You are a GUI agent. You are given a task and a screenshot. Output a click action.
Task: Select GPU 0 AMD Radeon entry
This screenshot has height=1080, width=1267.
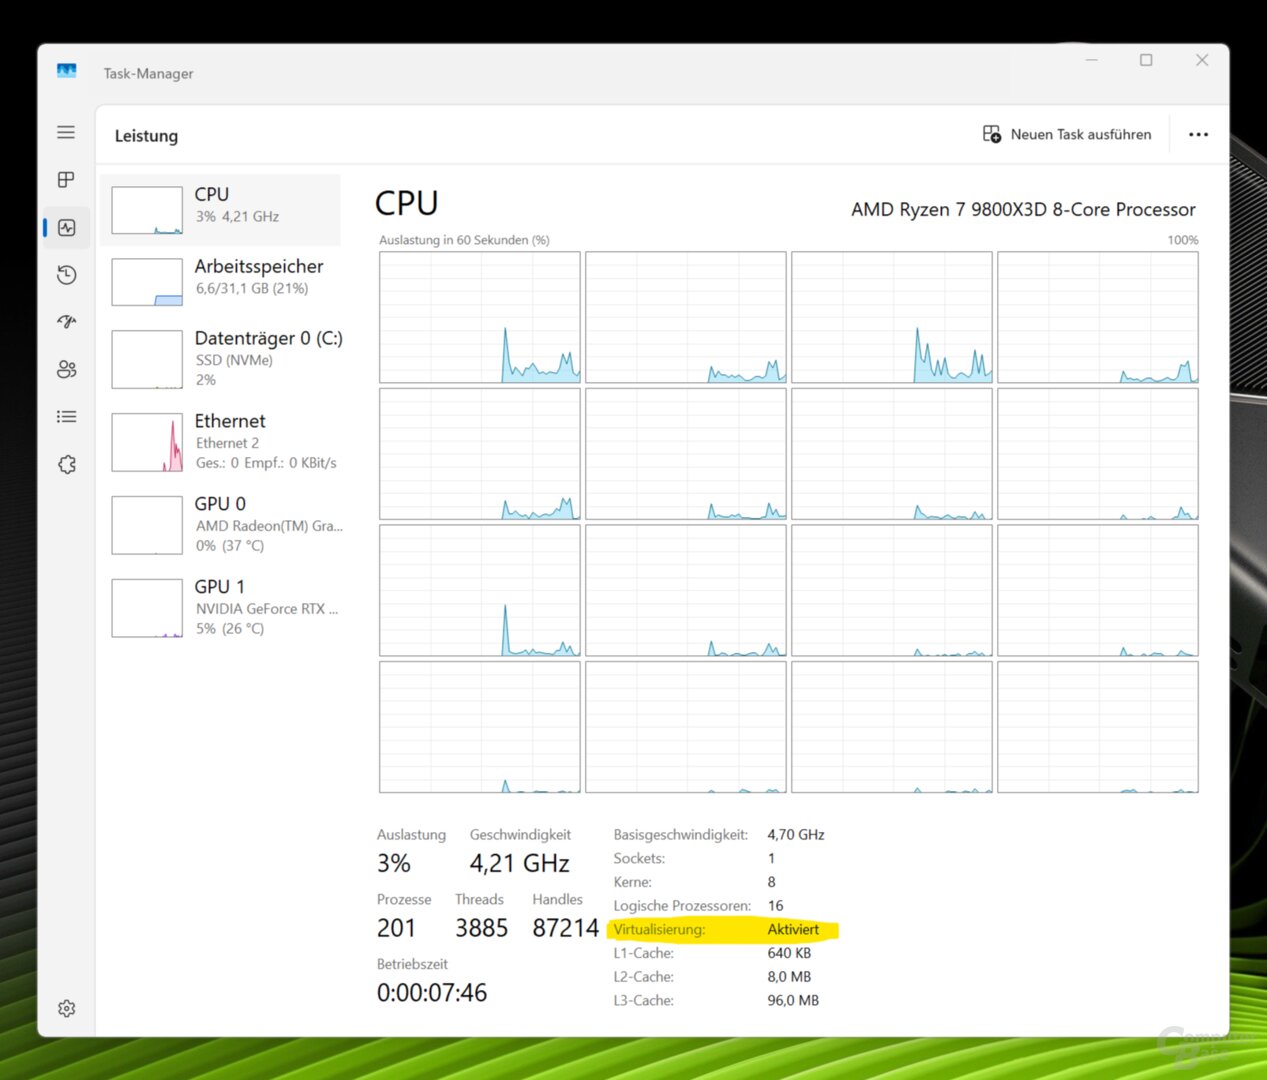point(221,524)
